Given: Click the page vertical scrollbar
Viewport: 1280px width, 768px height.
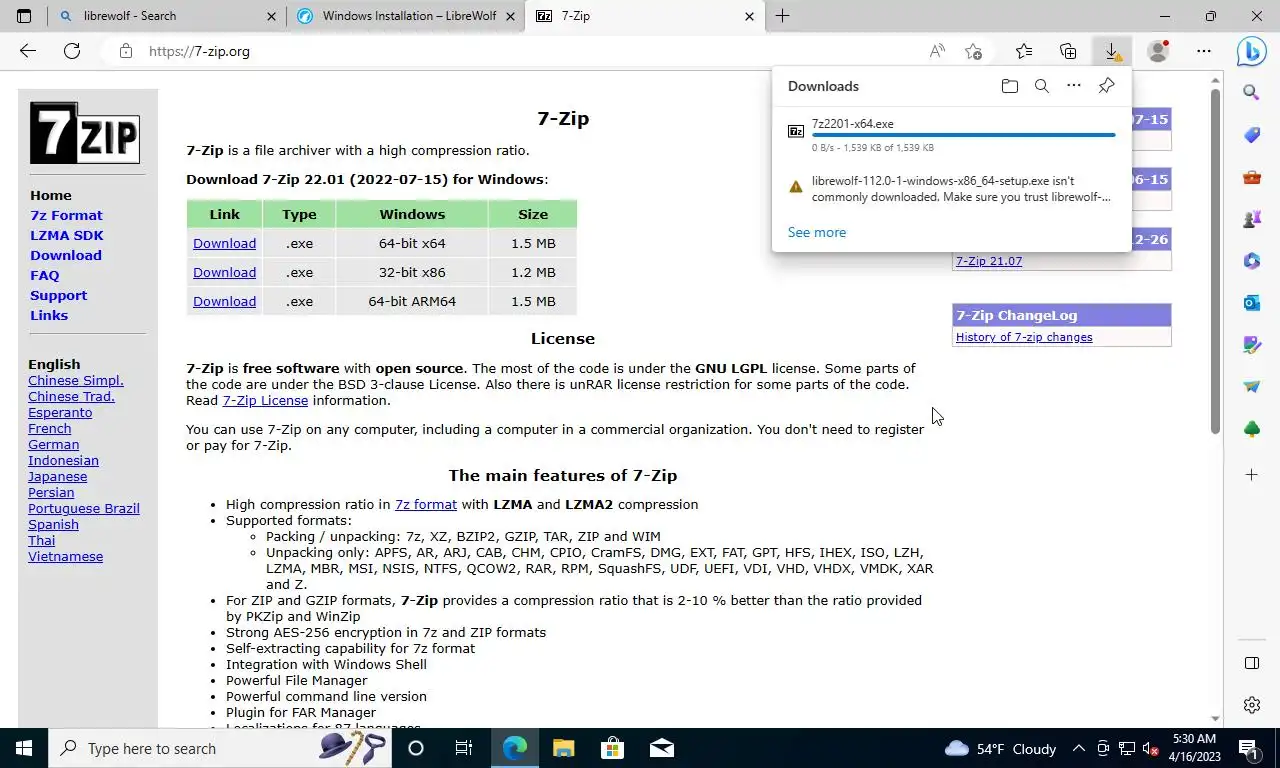Looking at the screenshot, I should tap(1216, 260).
